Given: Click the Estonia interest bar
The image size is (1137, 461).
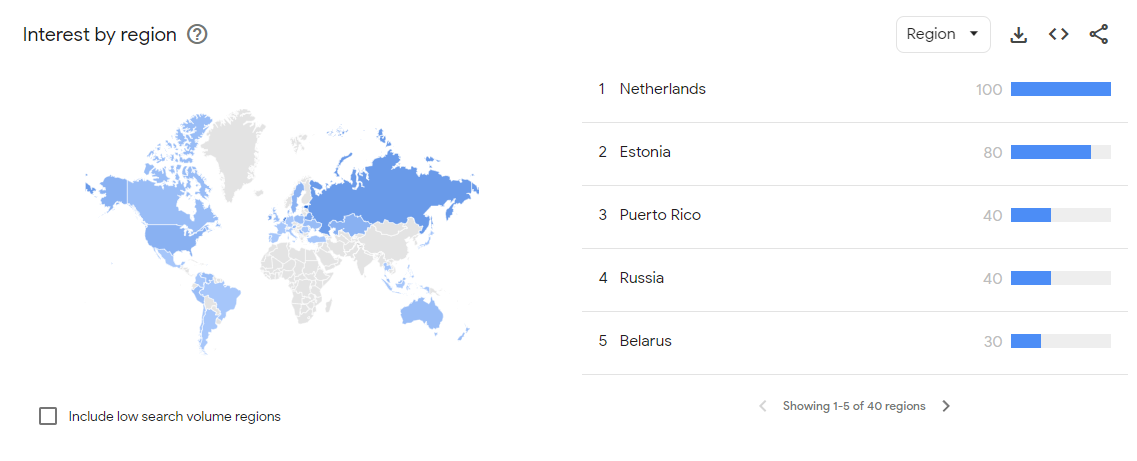Looking at the screenshot, I should [x=1050, y=152].
